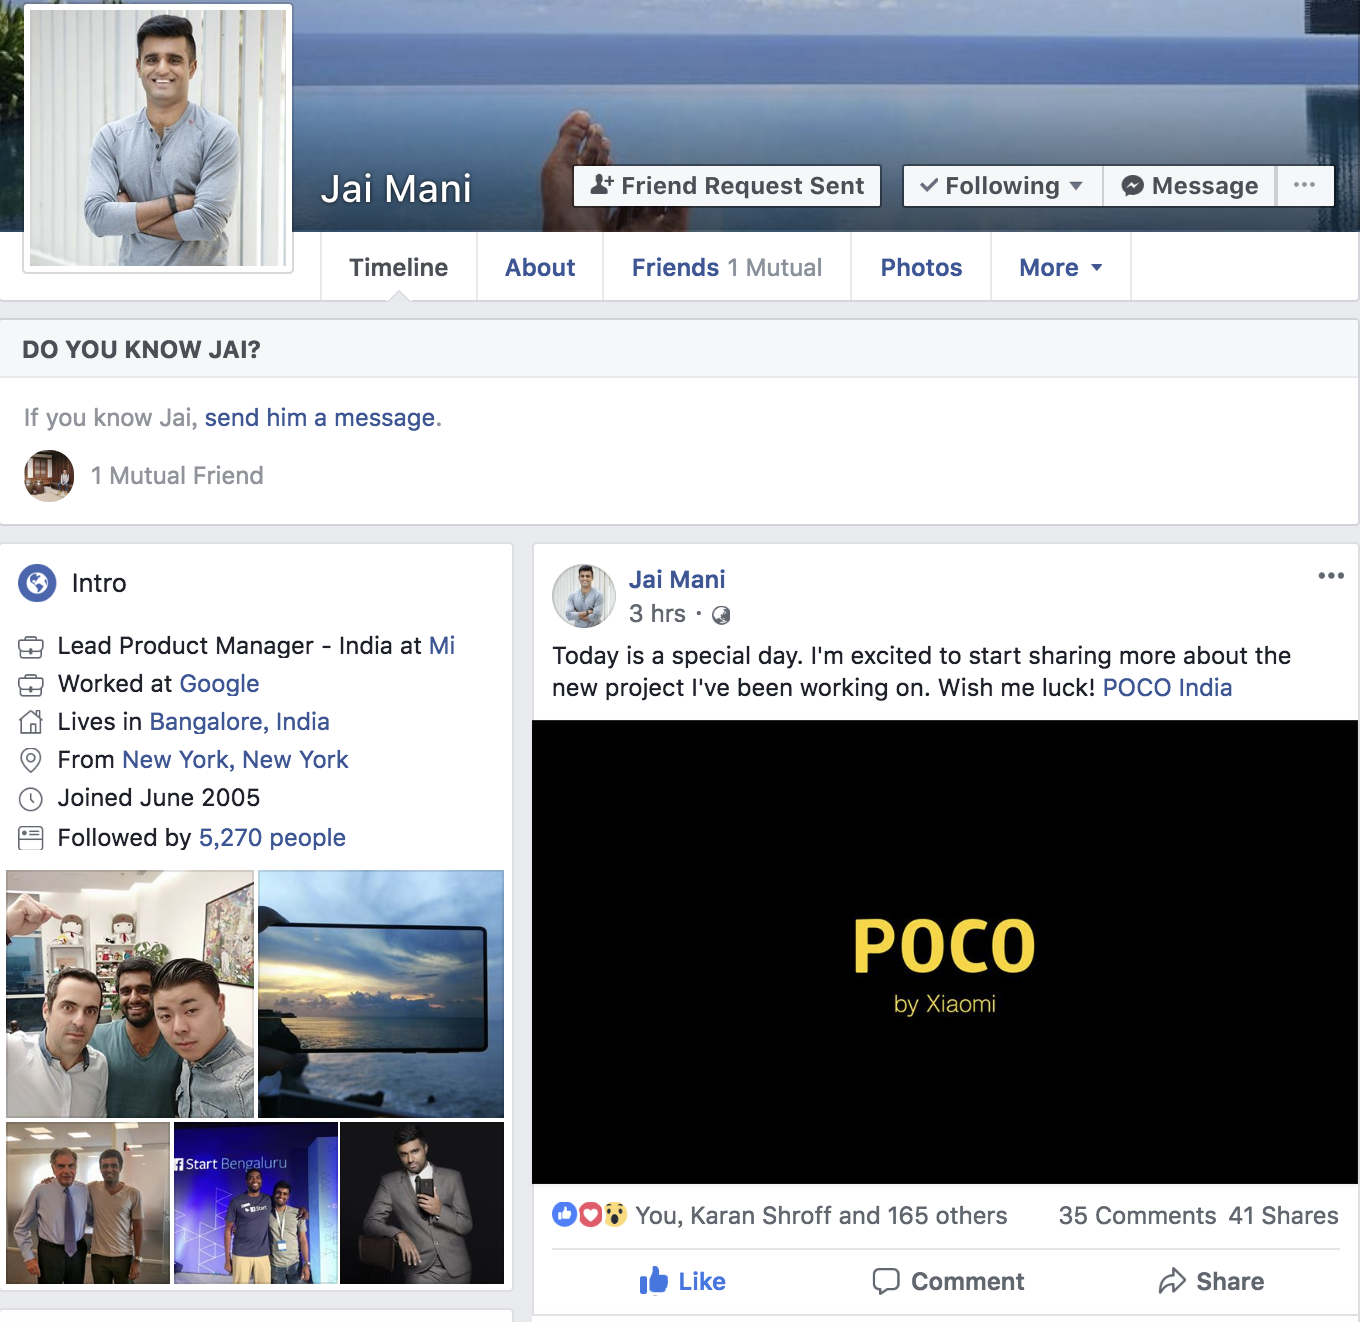Viewport: 1360px width, 1322px height.
Task: Open the Google workplace link
Action: 219,684
